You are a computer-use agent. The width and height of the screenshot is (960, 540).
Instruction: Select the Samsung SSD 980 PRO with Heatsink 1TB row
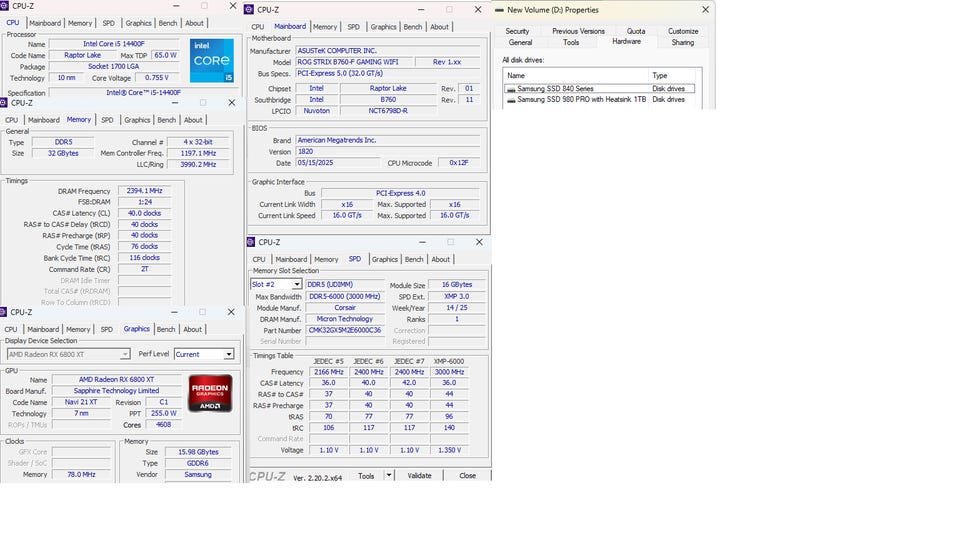[599, 99]
